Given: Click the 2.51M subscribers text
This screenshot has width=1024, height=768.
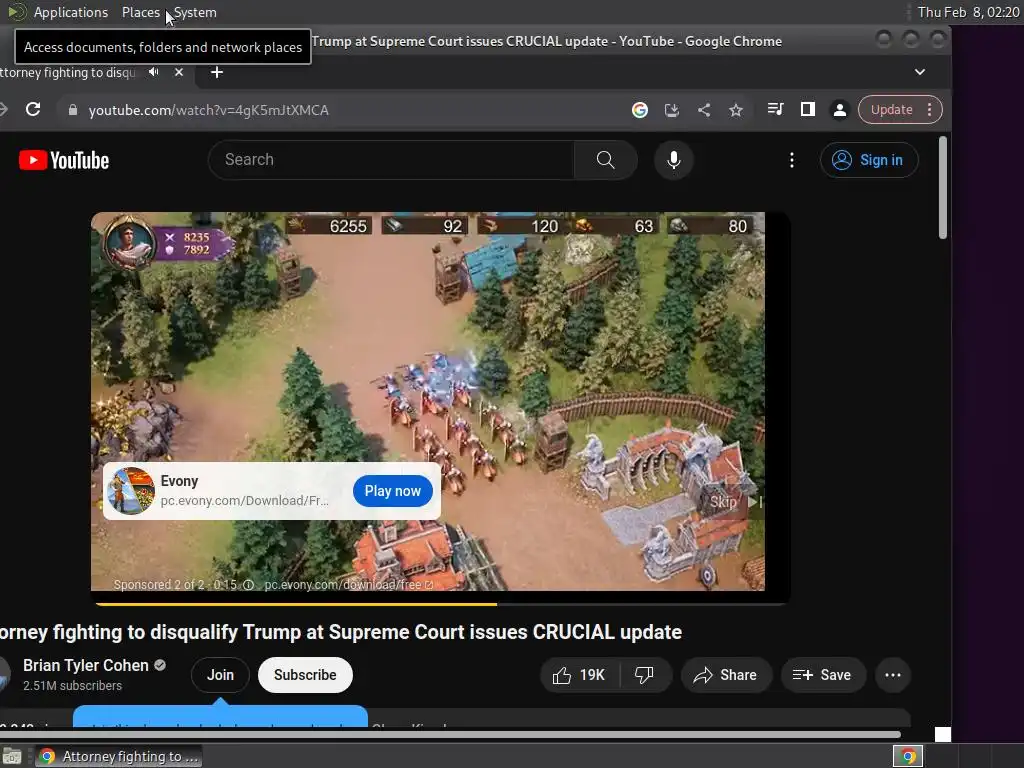Looking at the screenshot, I should 72,686.
